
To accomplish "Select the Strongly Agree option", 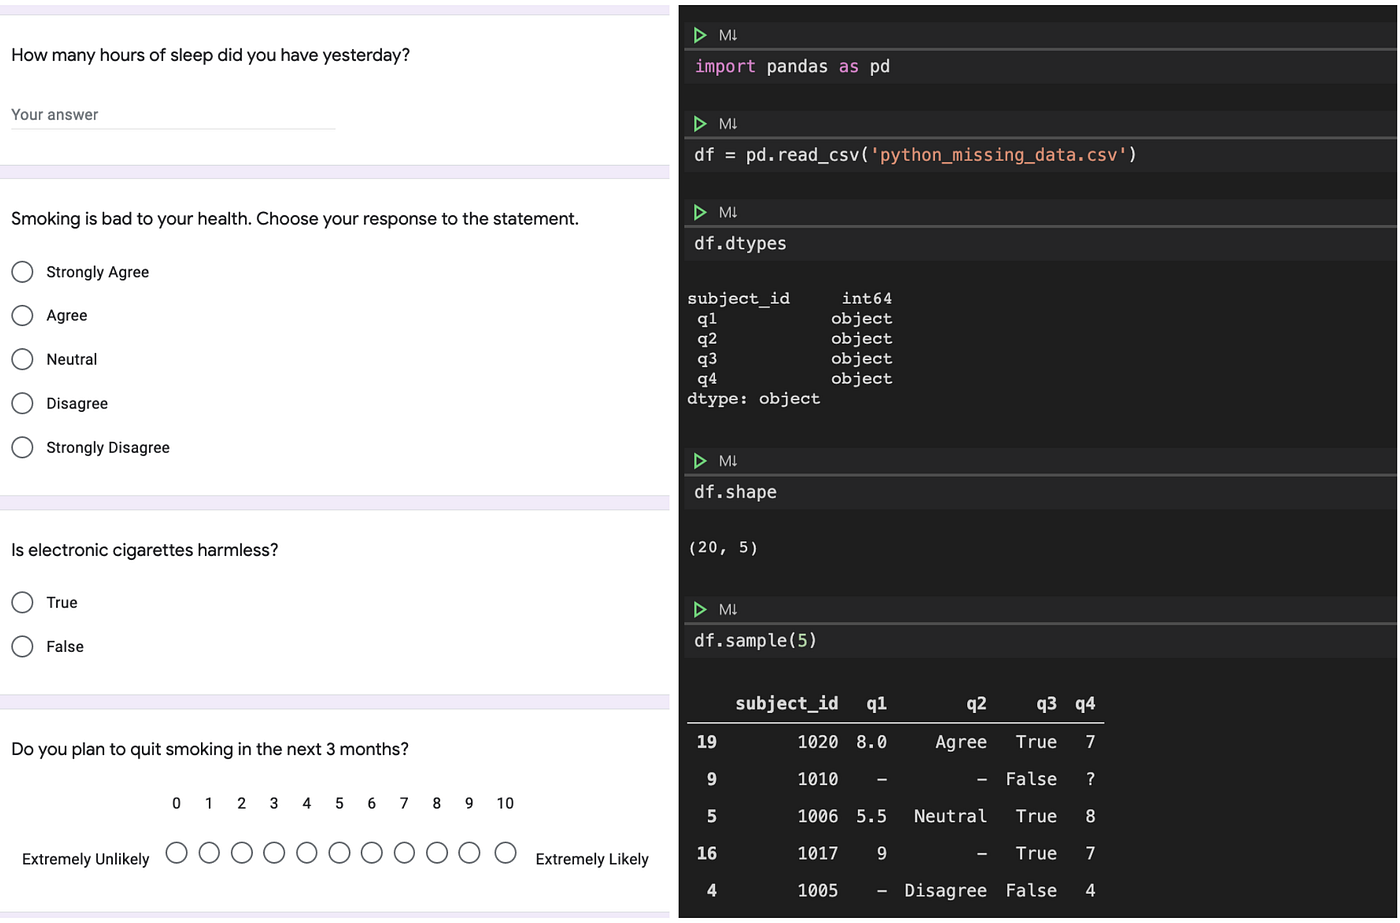I will [x=22, y=271].
